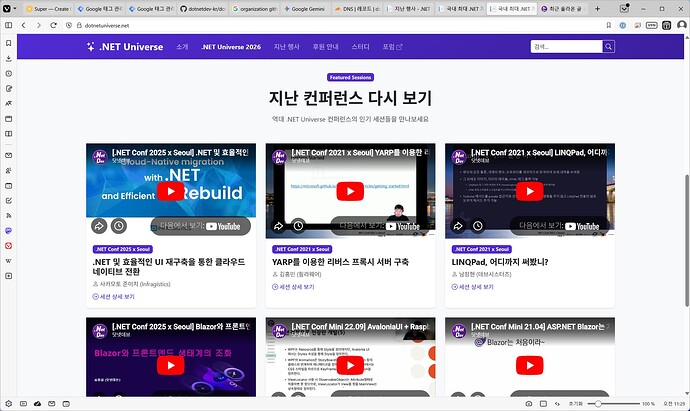Open the .NET Universe 2026 navigation item
This screenshot has width=690, height=411.
(231, 47)
